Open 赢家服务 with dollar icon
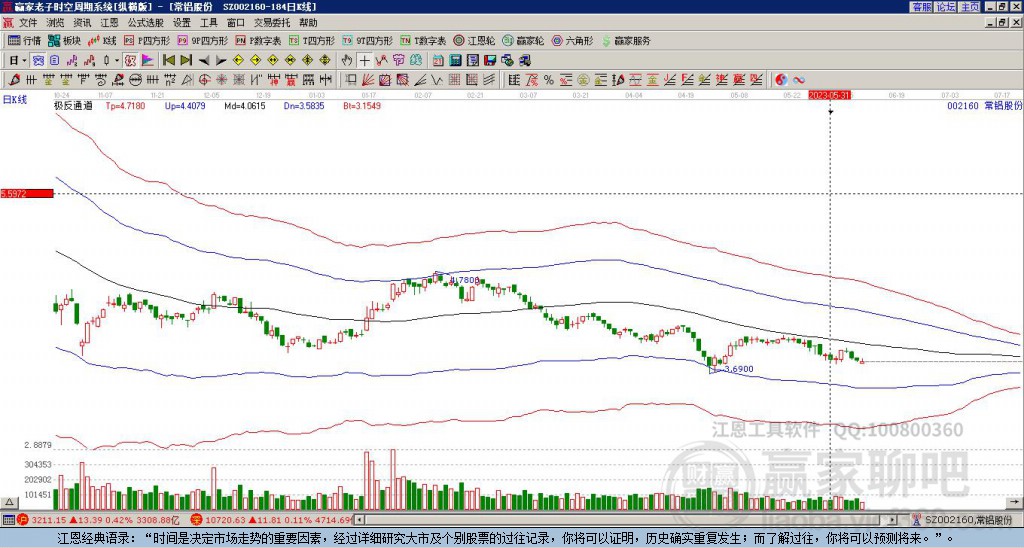 coord(626,40)
